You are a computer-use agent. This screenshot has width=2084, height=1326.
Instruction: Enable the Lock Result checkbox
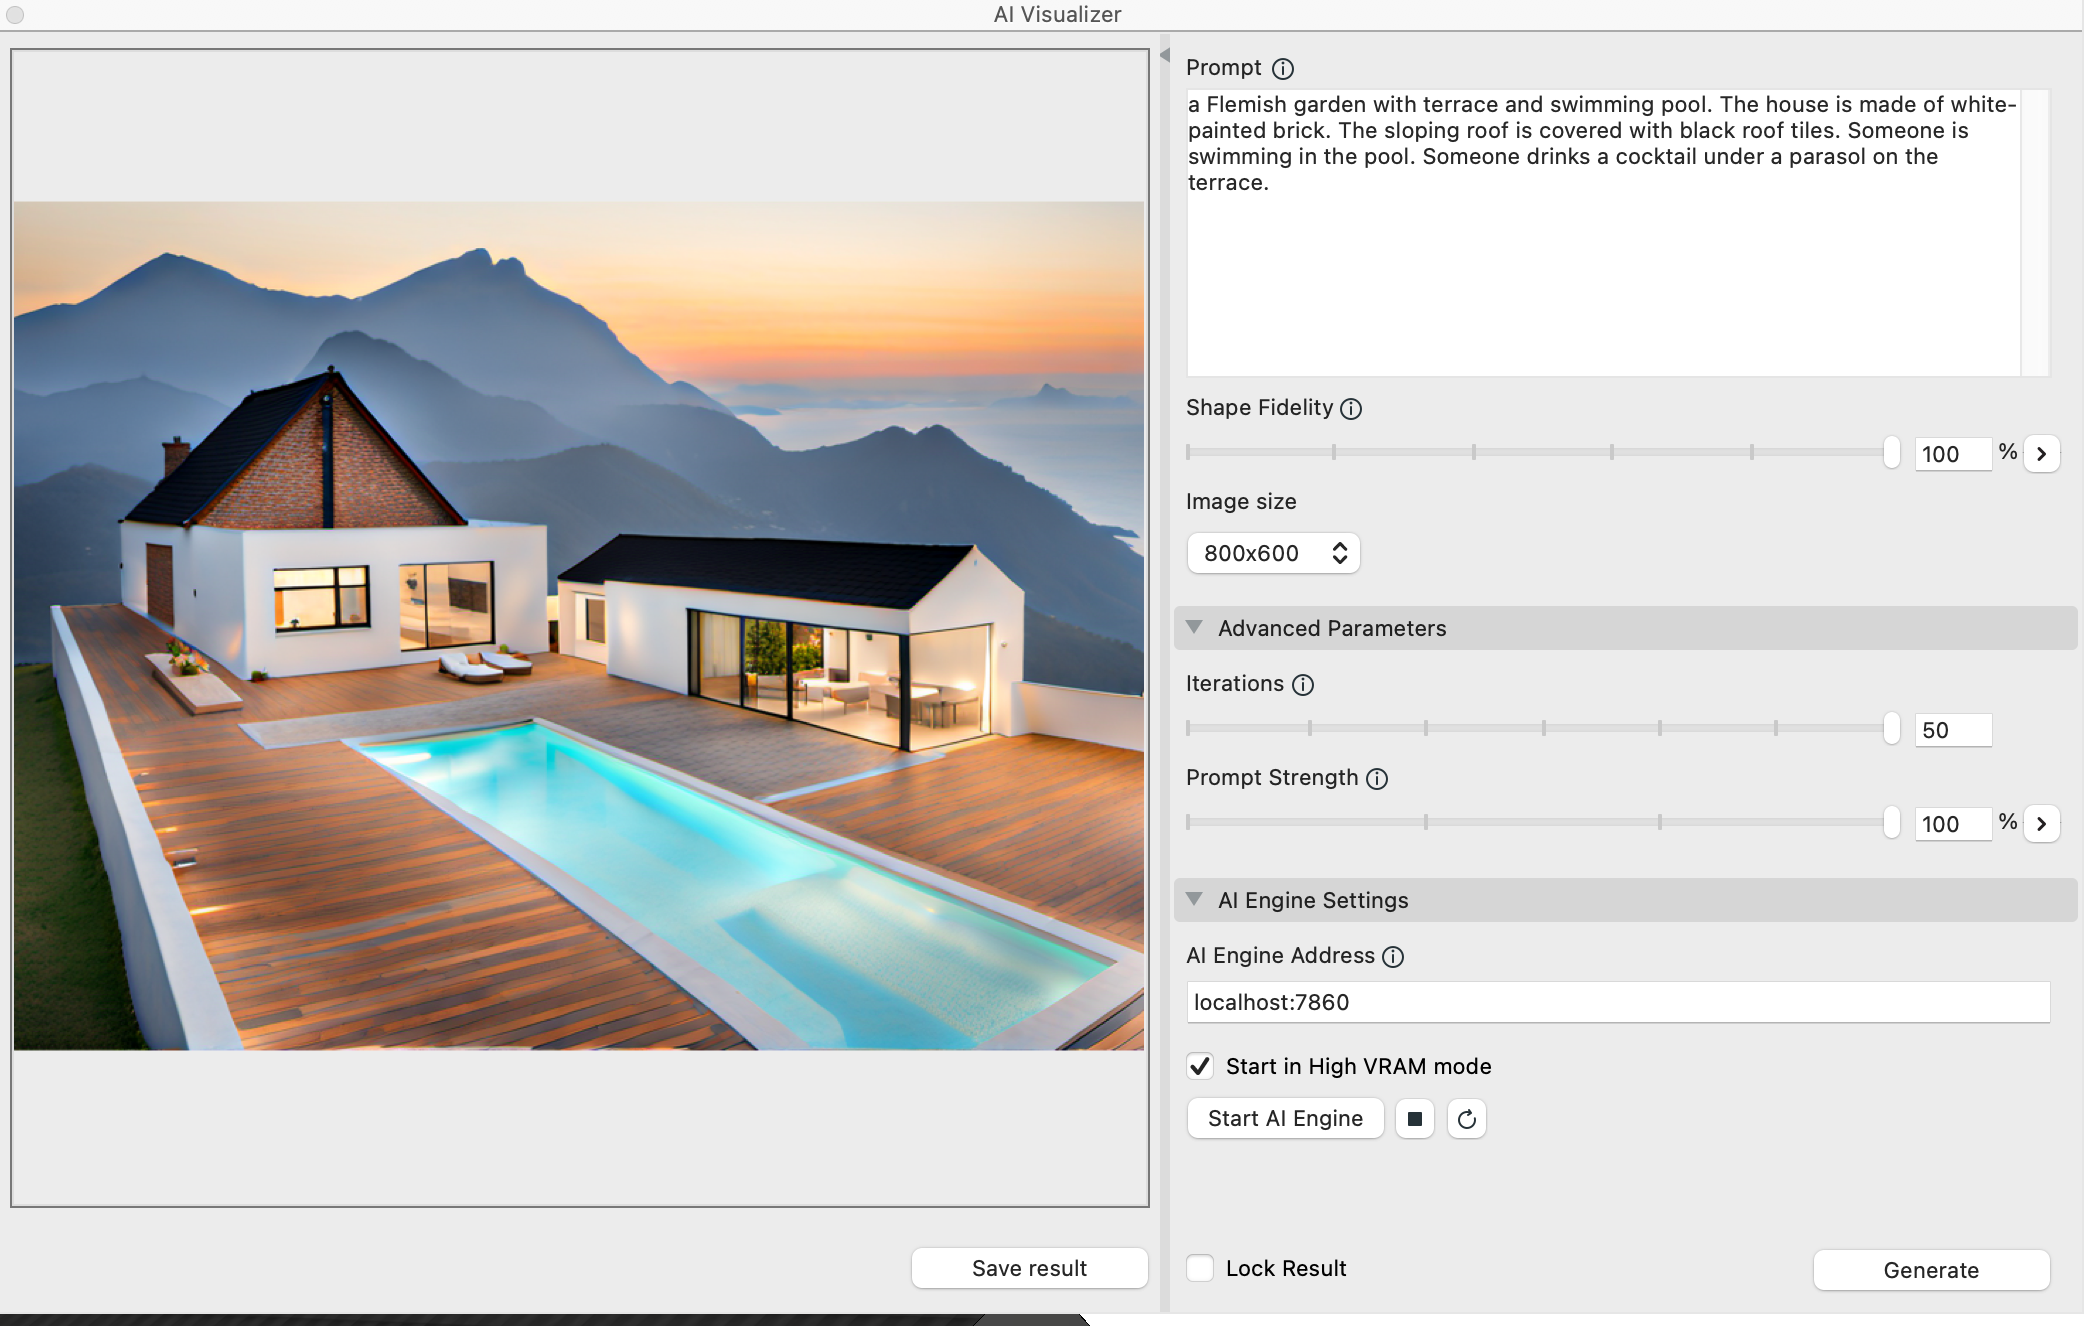pyautogui.click(x=1200, y=1269)
